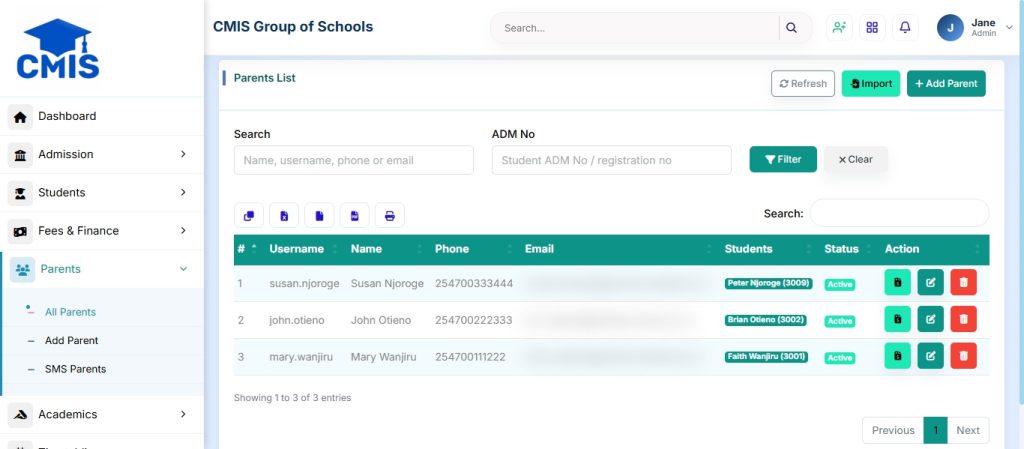View details of John Otieno
Image resolution: width=1024 pixels, height=449 pixels.
click(897, 319)
